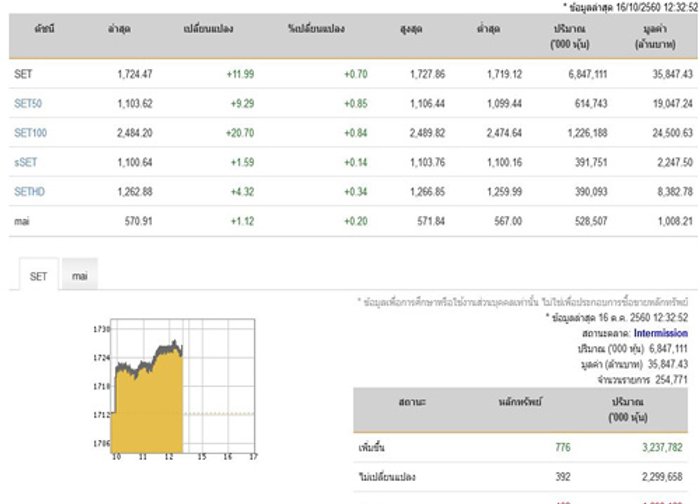Select SETHD percent change +0.34
This screenshot has height=504, width=700.
356,192
